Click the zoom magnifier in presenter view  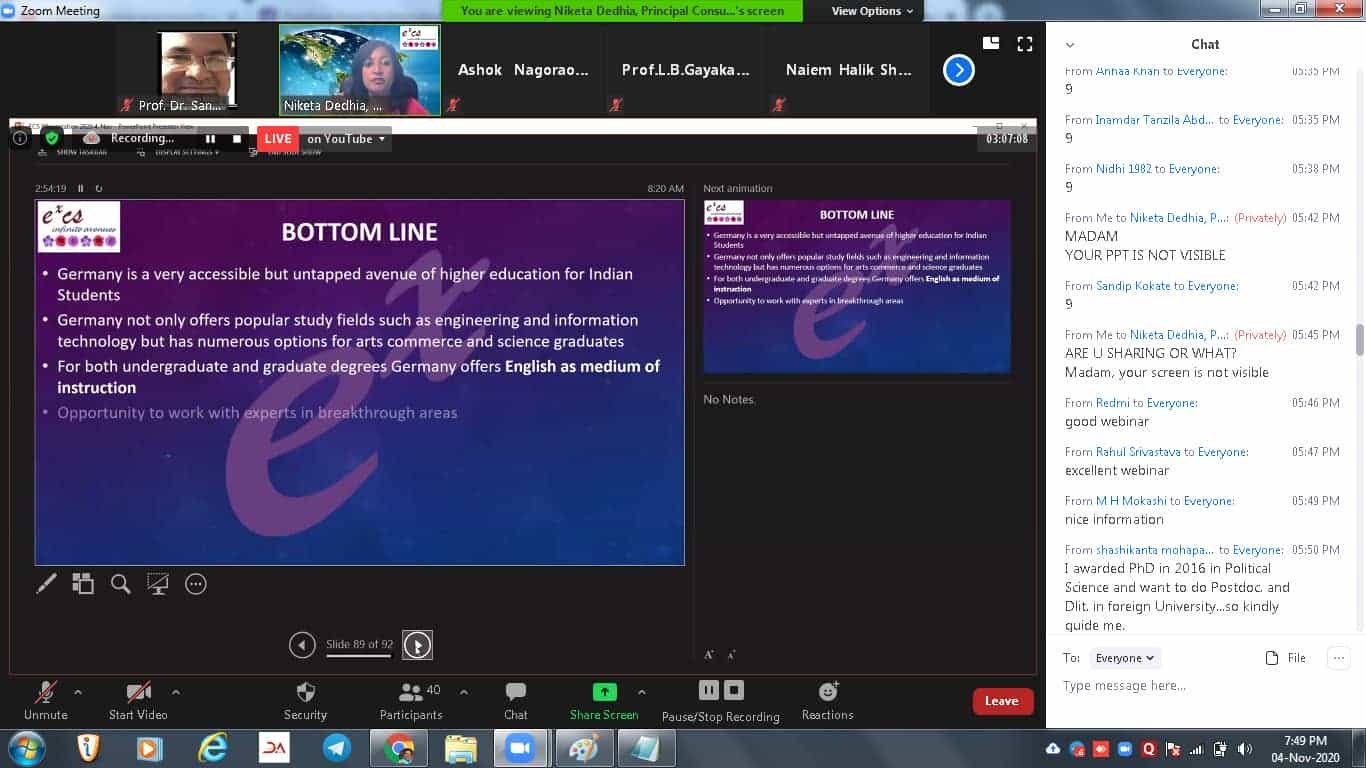tap(121, 584)
